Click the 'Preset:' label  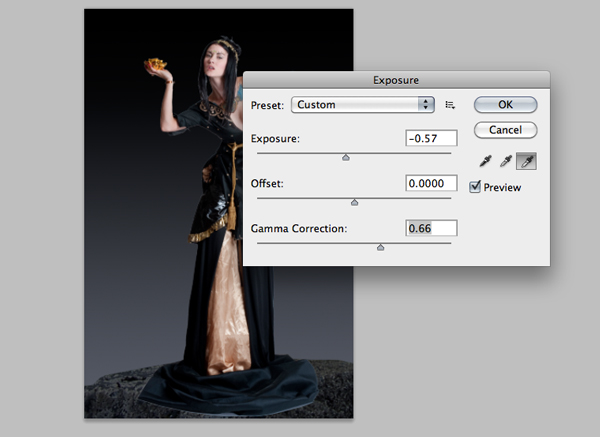pos(267,105)
